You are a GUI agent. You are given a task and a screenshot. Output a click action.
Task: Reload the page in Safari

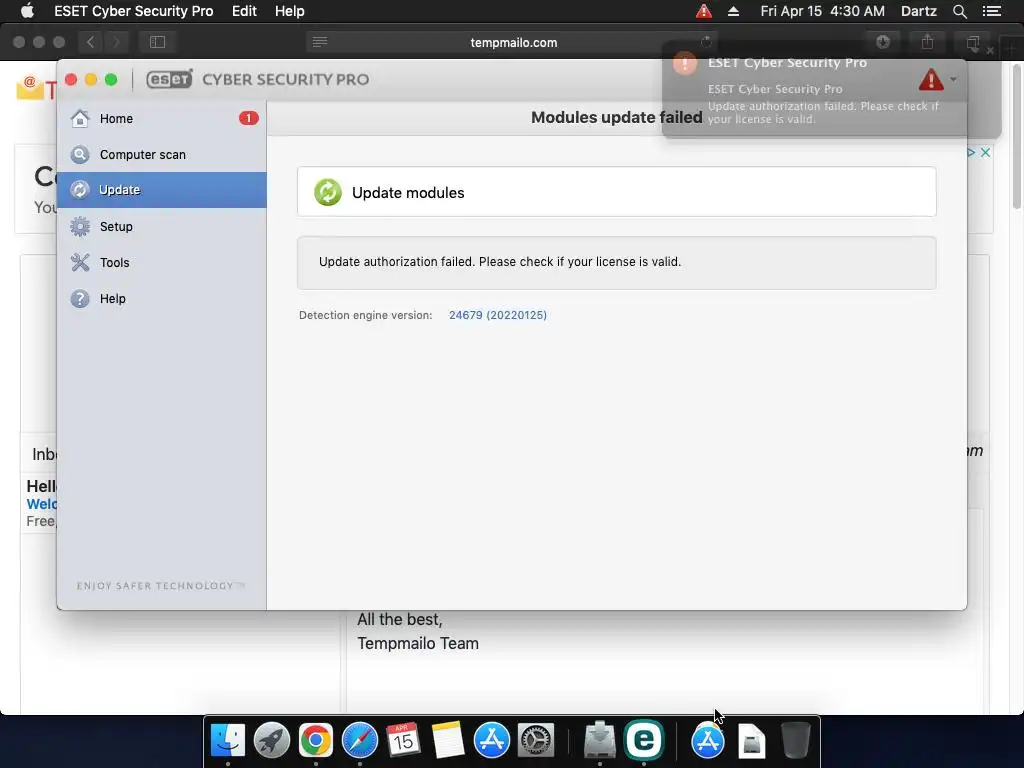[706, 42]
